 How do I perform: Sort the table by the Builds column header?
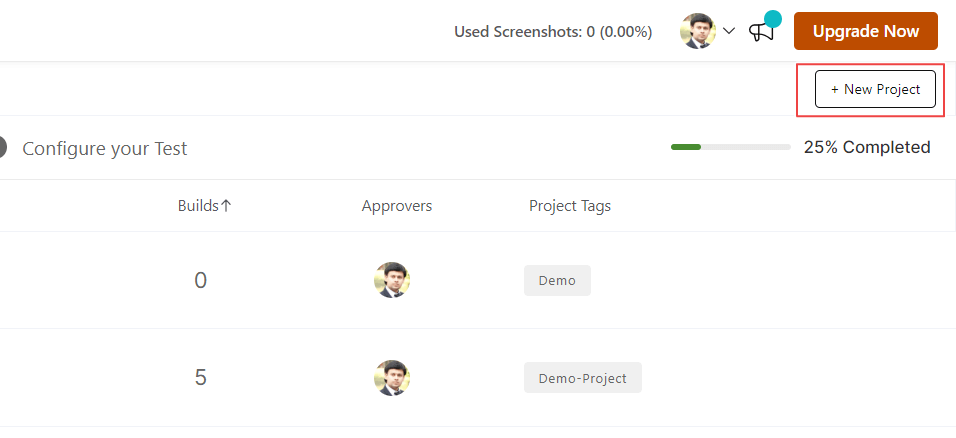click(197, 206)
